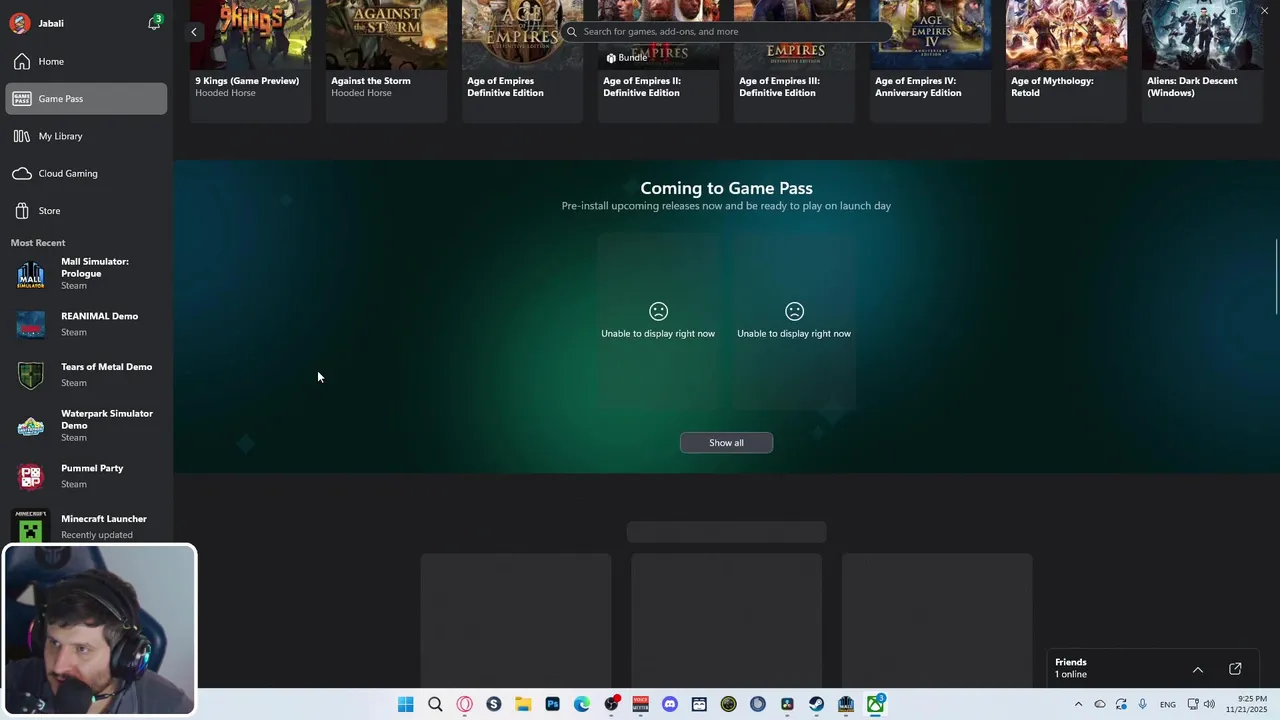The height and width of the screenshot is (720, 1280).
Task: Click the first Unable to display placeholder
Action: (658, 321)
